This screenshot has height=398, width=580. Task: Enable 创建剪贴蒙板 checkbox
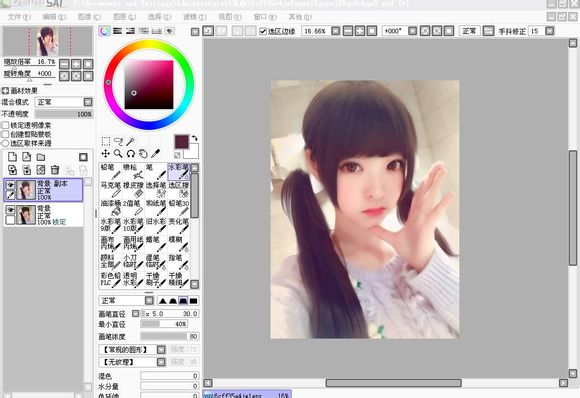click(6, 134)
